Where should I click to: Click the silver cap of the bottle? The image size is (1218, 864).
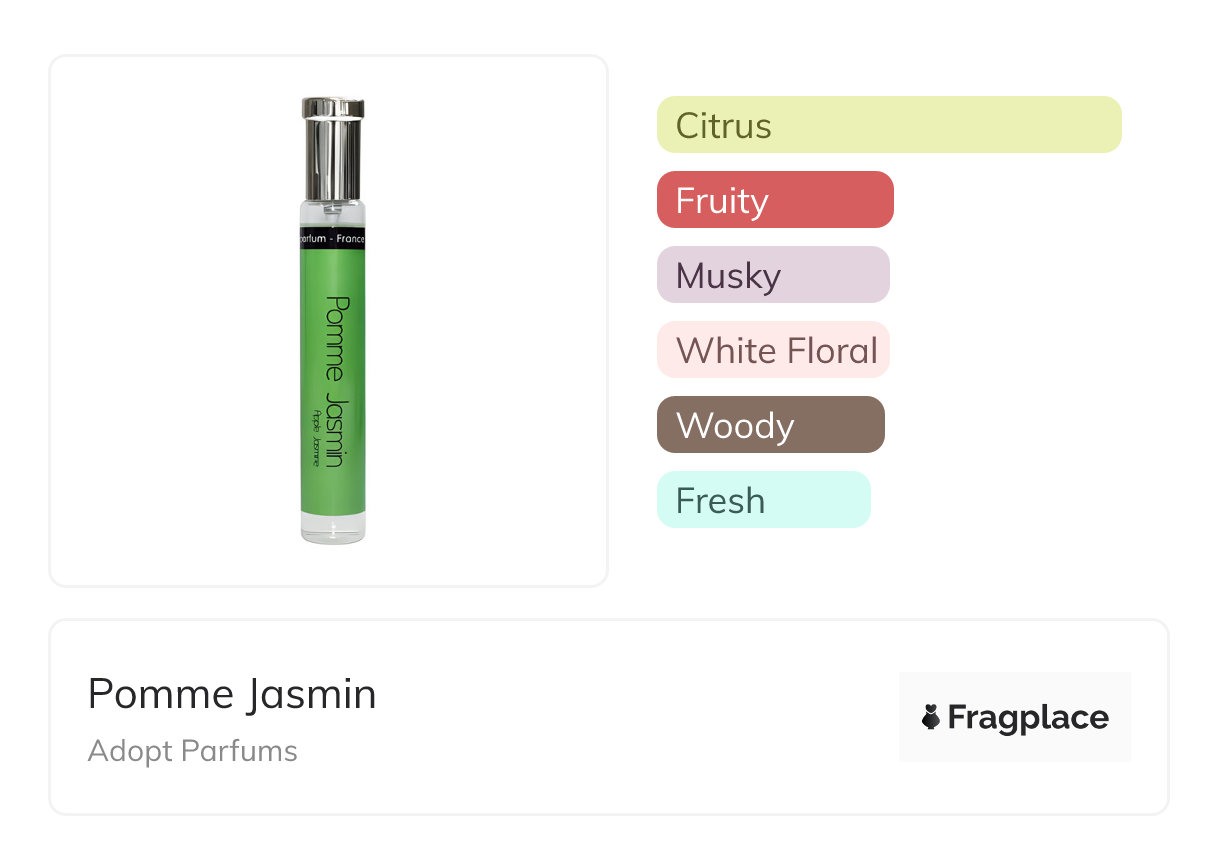coord(333,148)
